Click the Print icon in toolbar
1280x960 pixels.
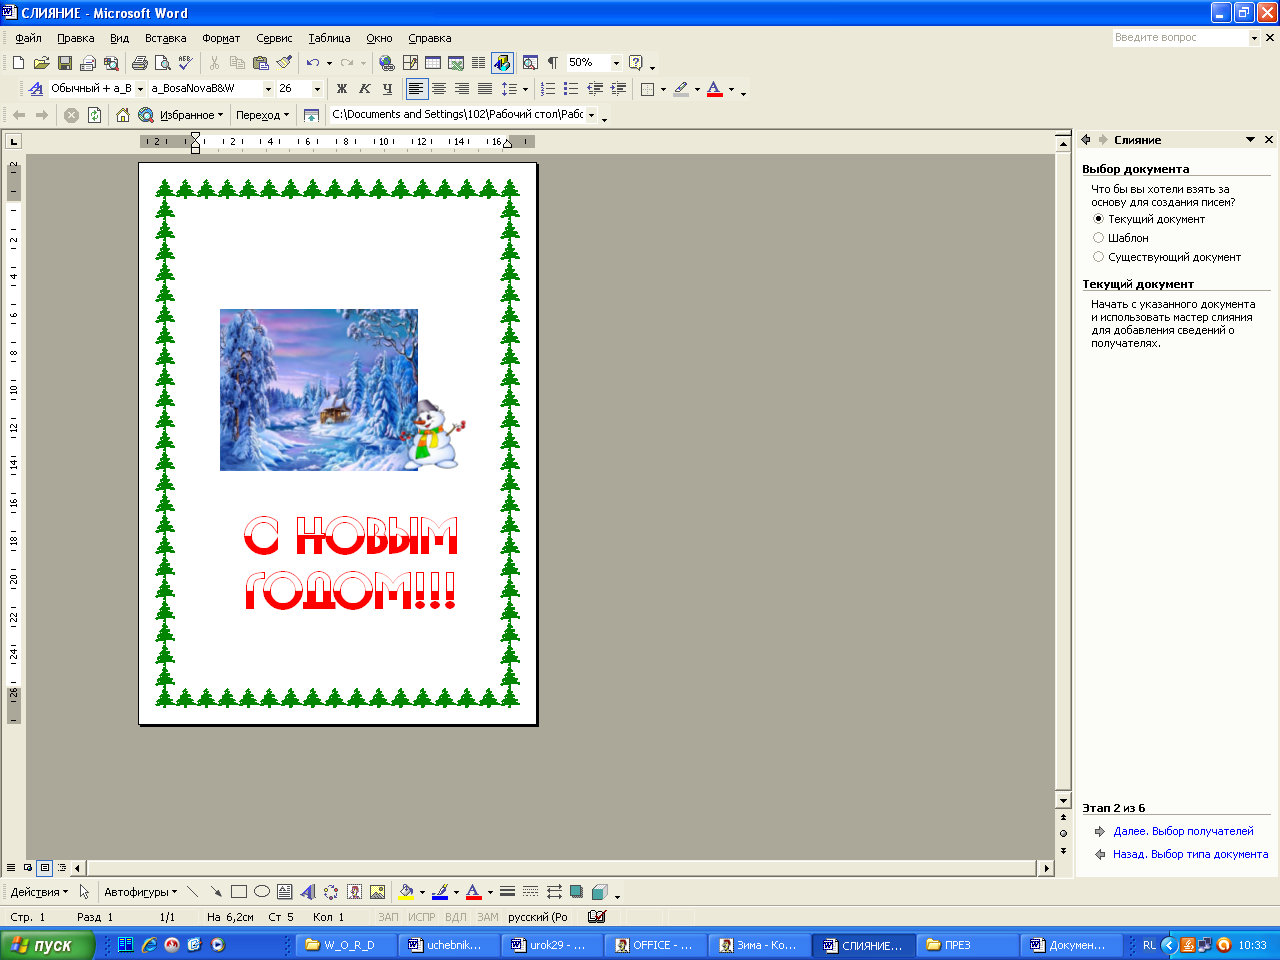[139, 63]
